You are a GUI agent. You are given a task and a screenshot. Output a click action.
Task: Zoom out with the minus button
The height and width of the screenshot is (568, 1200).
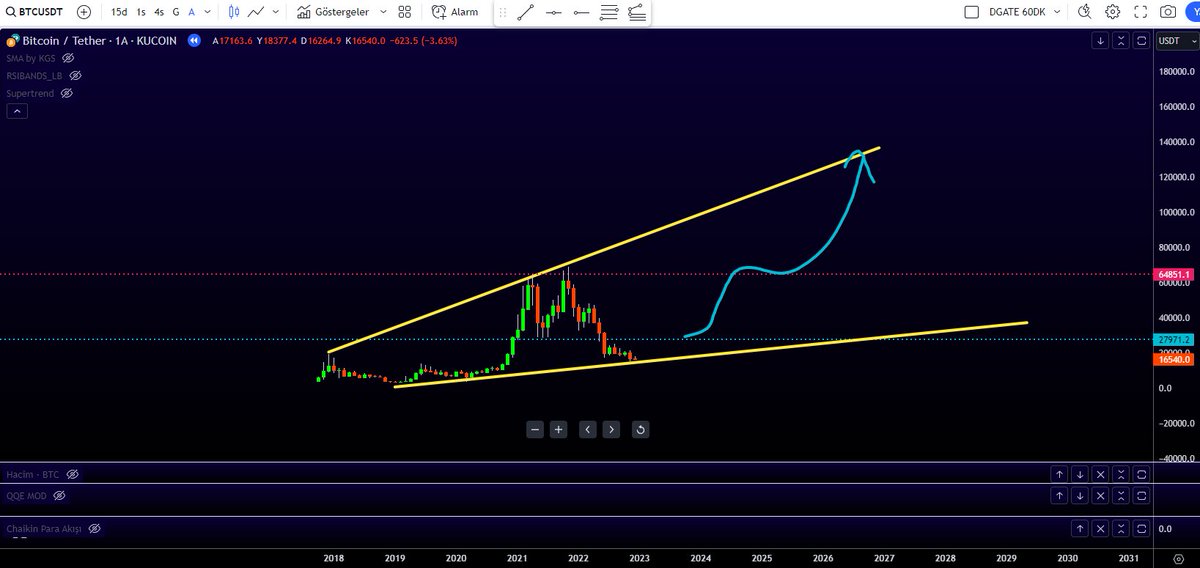(536, 429)
